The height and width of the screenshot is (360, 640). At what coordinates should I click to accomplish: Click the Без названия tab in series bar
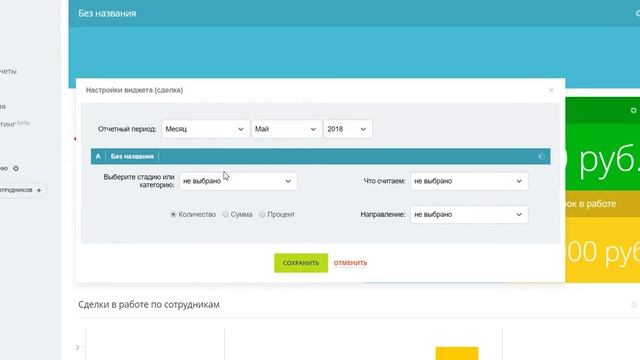tap(132, 156)
